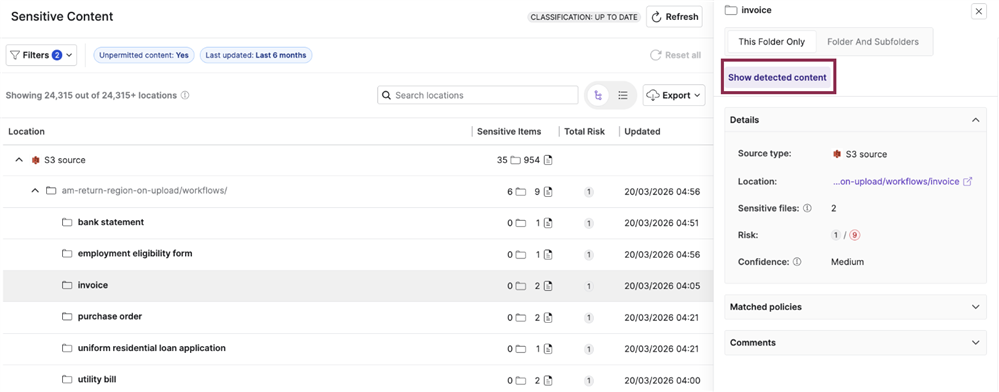999x392 pixels.
Task: Select the purchase order folder row
Action: click(357, 317)
